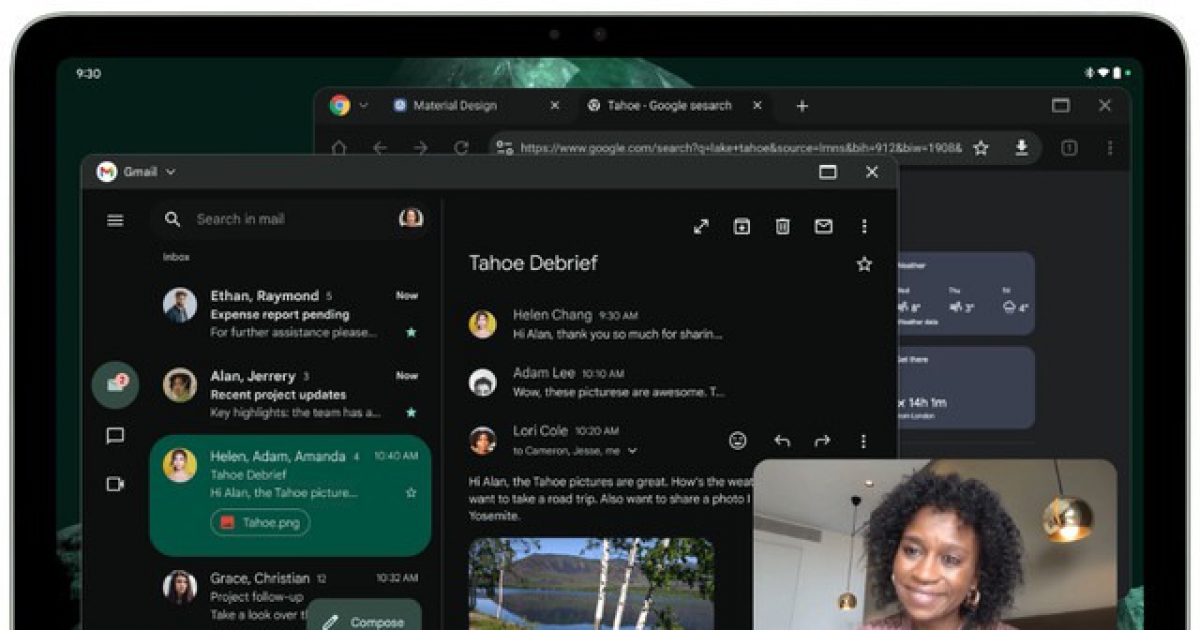Delete the Tahoe Debrief conversation
The height and width of the screenshot is (630, 1200).
tap(782, 227)
